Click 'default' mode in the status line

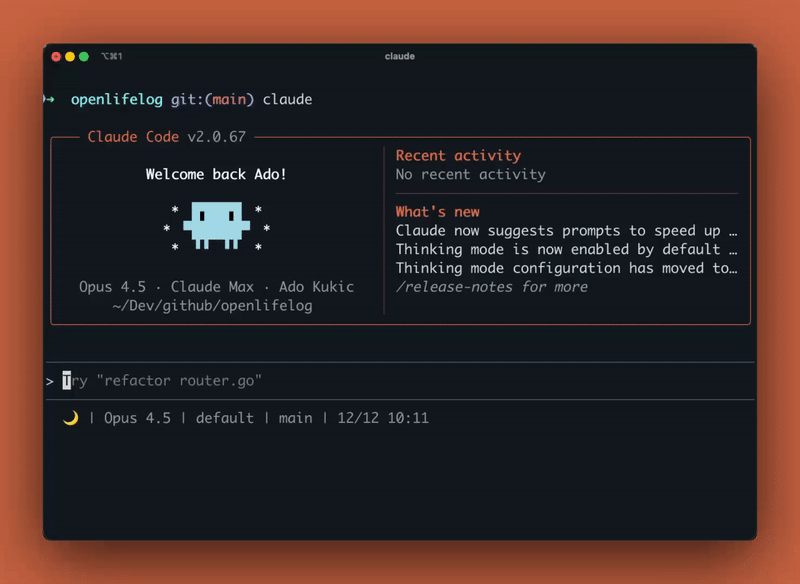click(x=224, y=418)
